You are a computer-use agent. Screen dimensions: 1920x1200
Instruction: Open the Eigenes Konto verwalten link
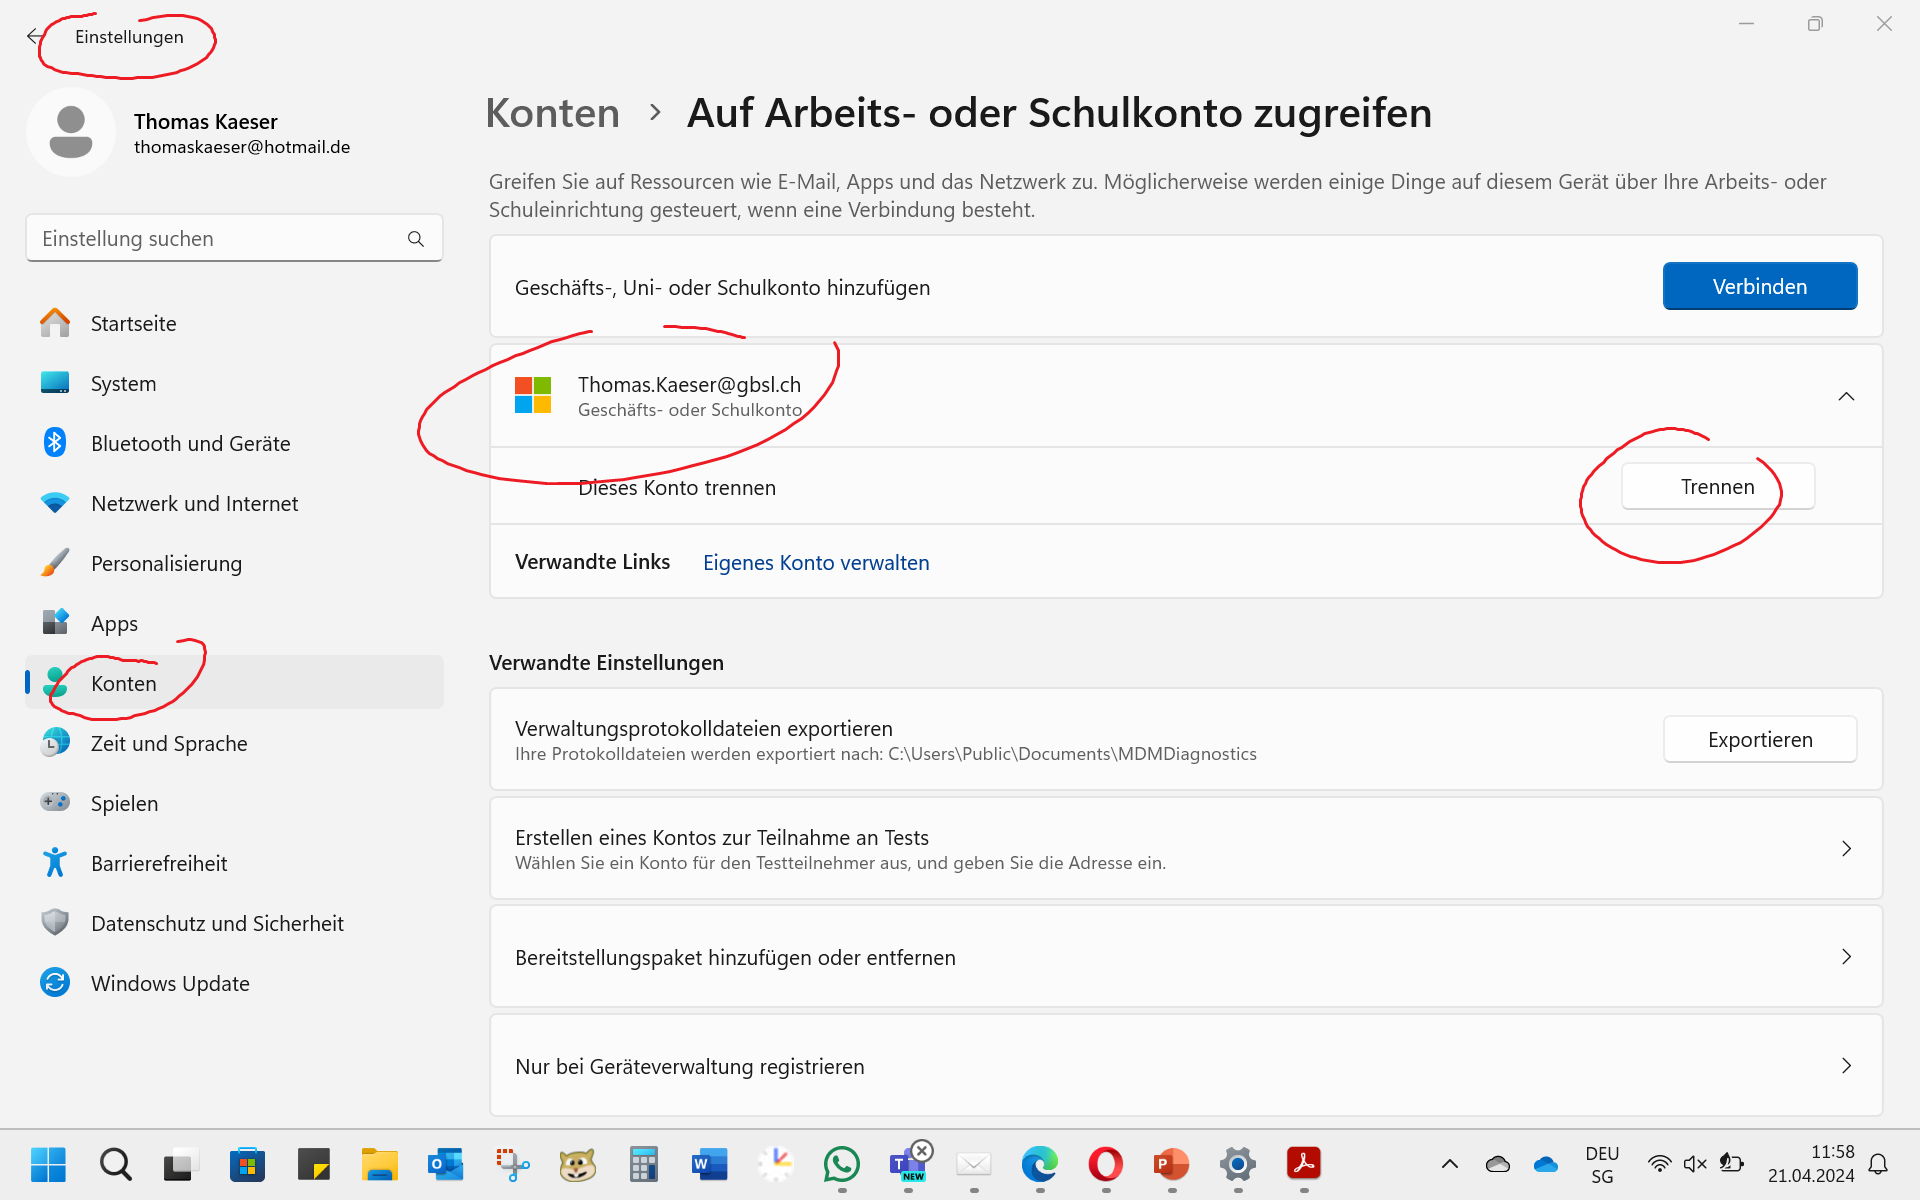815,562
